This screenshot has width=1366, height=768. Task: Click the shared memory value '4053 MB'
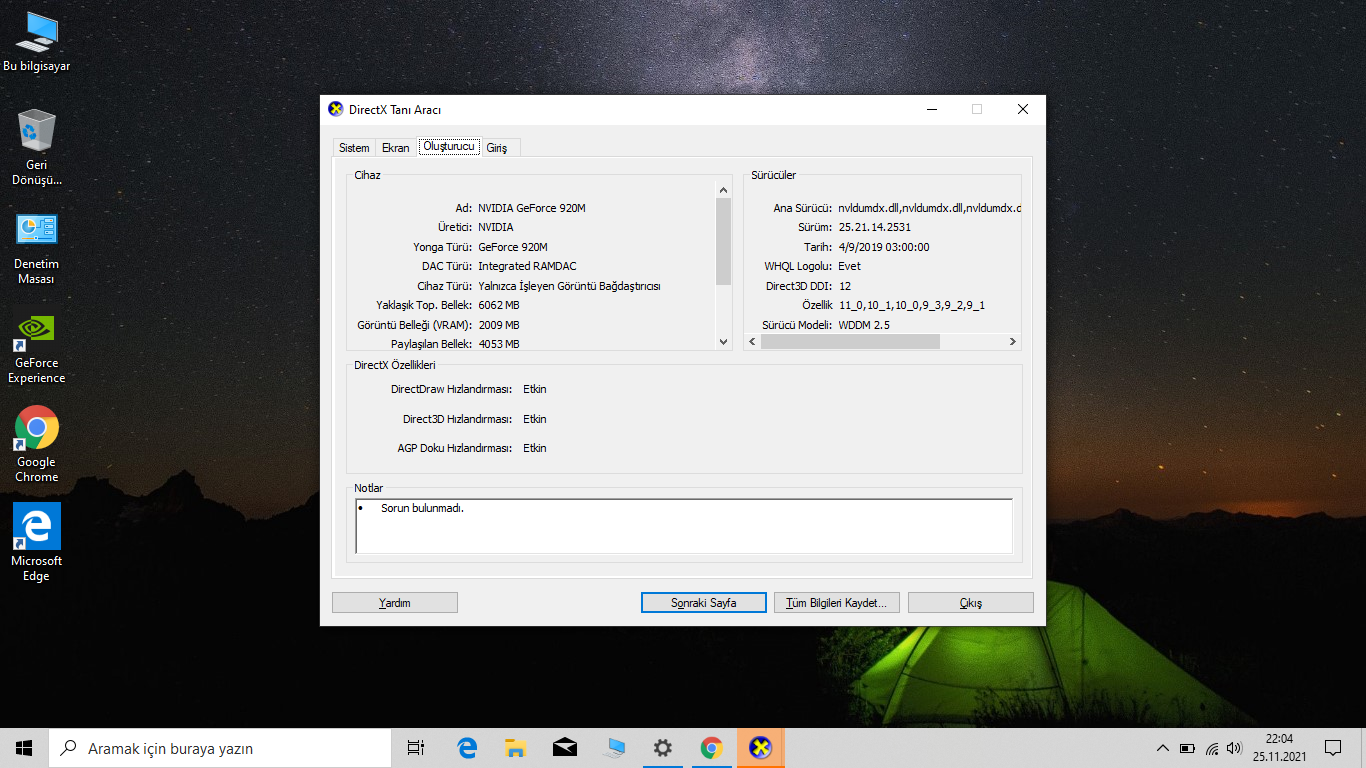click(x=499, y=344)
